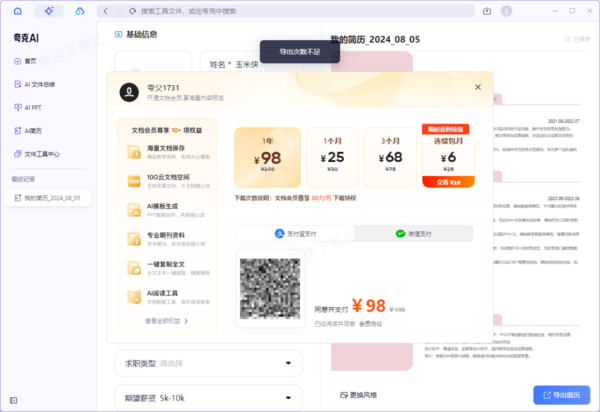Pick the 连续包月 ¥6 plan
This screenshot has width=600, height=412.
448,156
